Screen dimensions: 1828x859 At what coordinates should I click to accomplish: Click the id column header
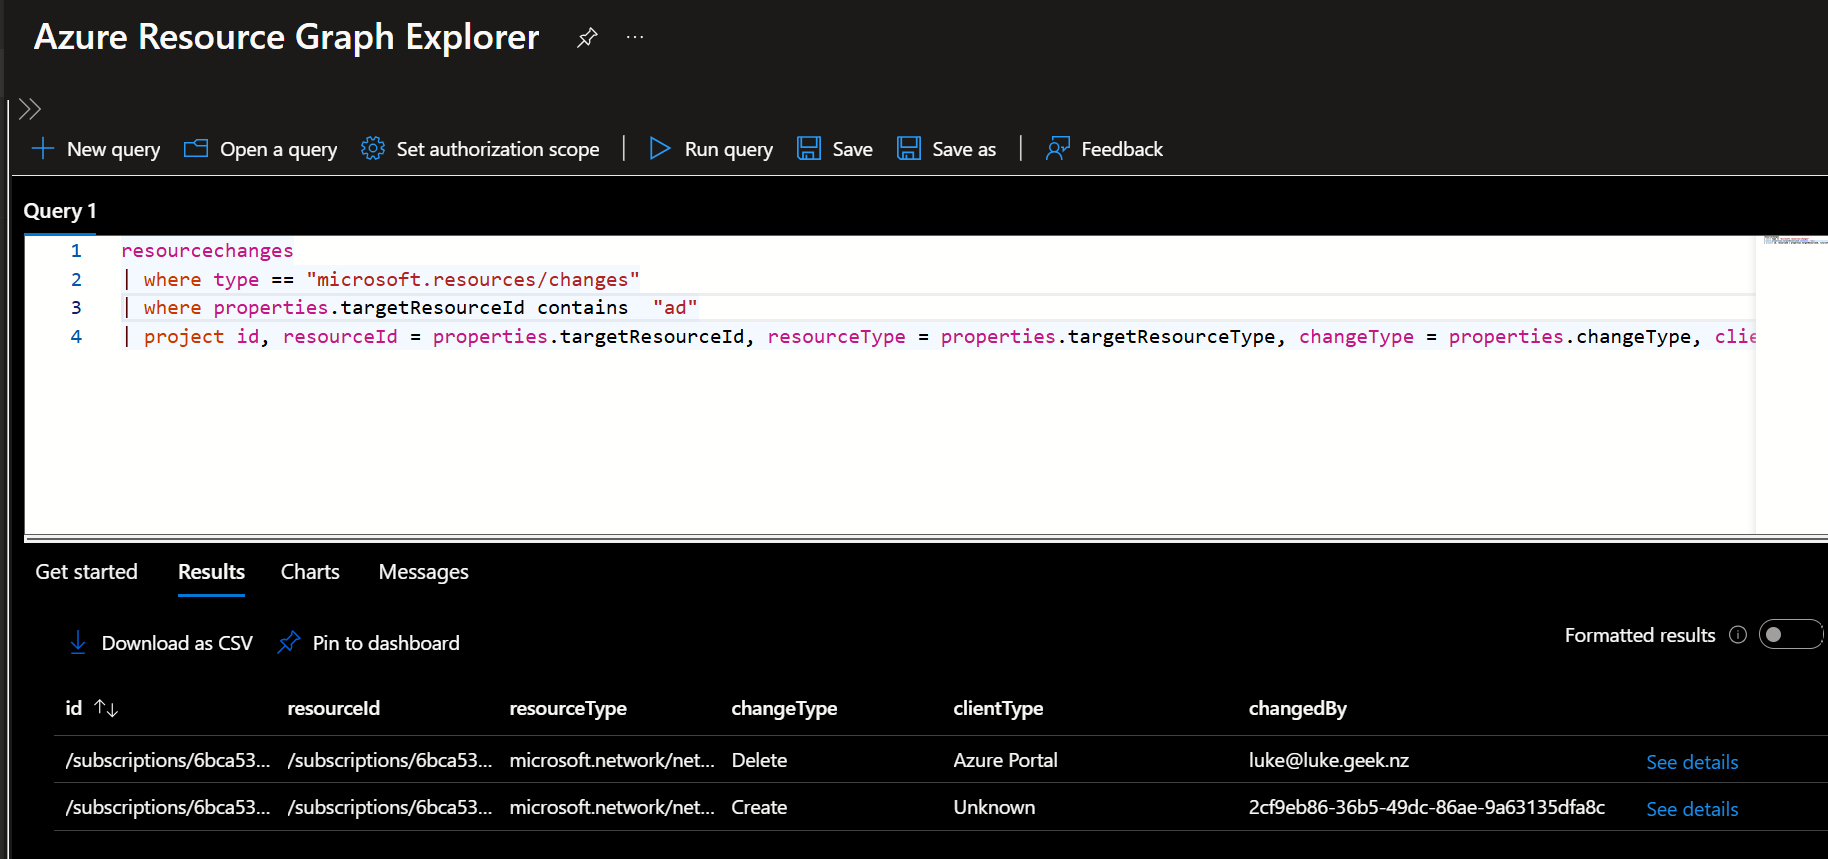74,708
